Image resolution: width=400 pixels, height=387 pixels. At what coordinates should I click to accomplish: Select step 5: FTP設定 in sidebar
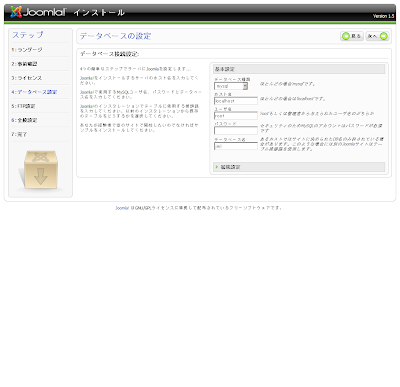[23, 106]
